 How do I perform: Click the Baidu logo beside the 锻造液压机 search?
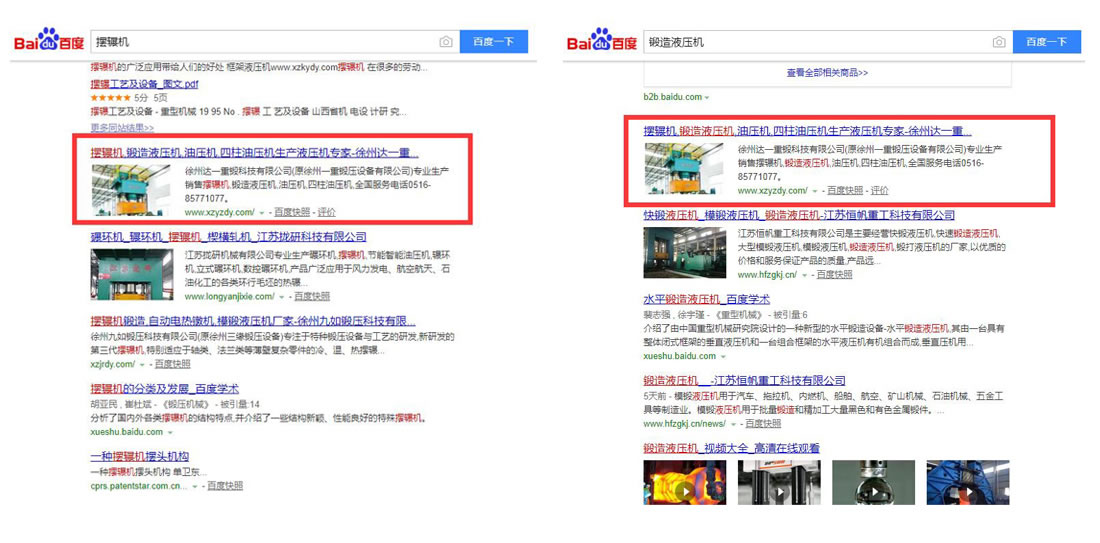(601, 42)
